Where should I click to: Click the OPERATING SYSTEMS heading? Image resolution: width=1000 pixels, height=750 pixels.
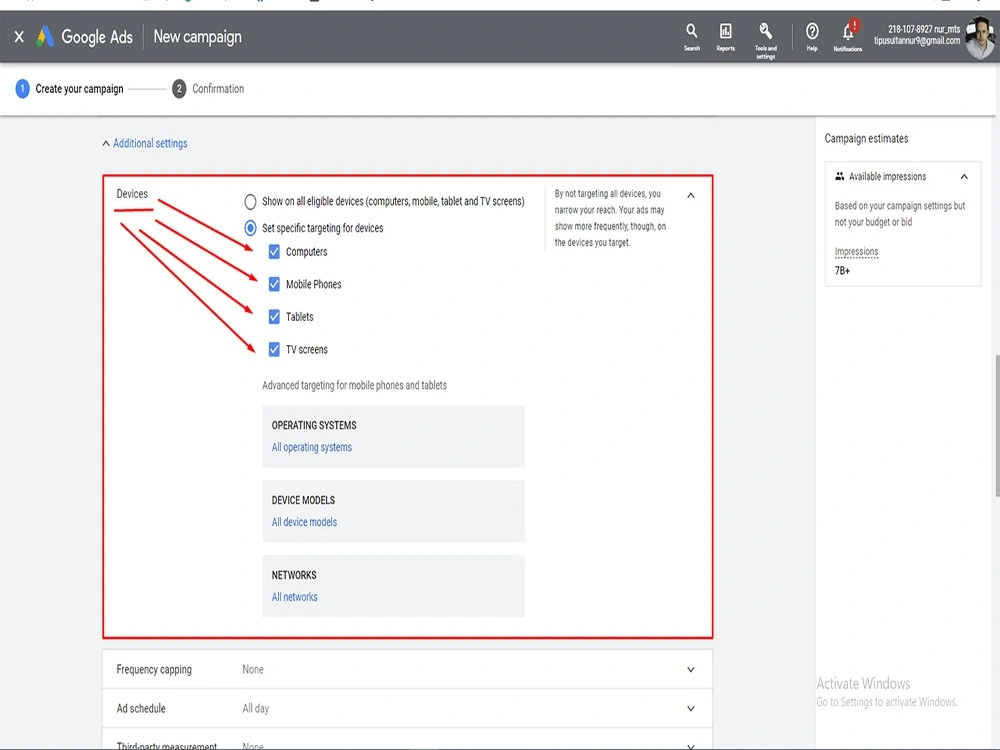(314, 425)
